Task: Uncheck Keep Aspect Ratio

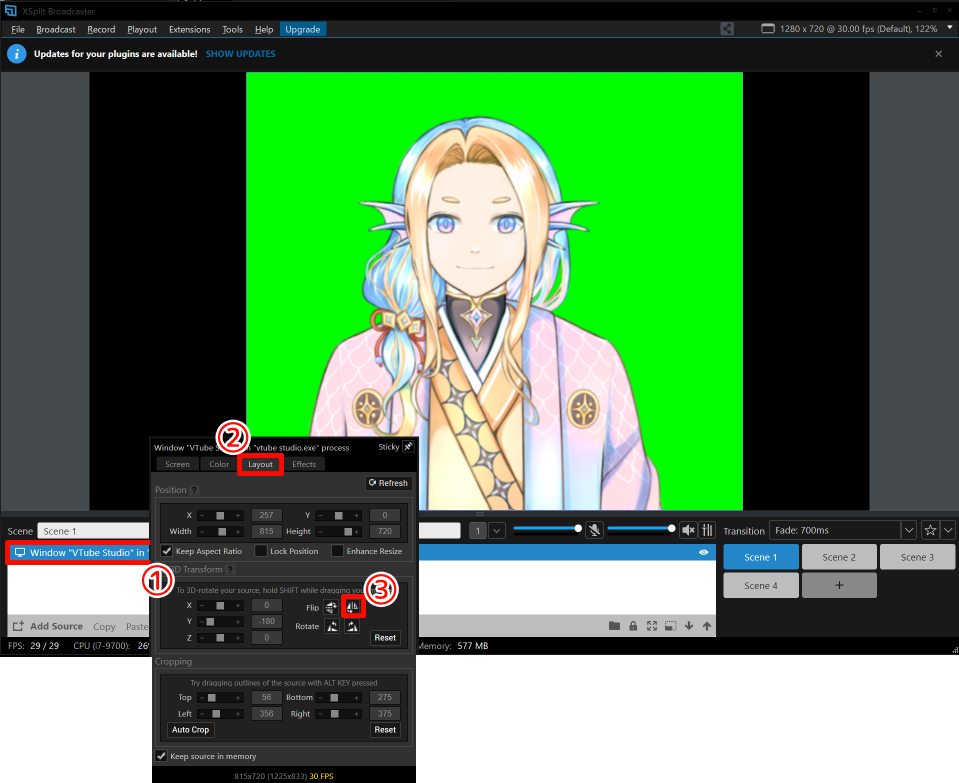Action: pos(166,551)
